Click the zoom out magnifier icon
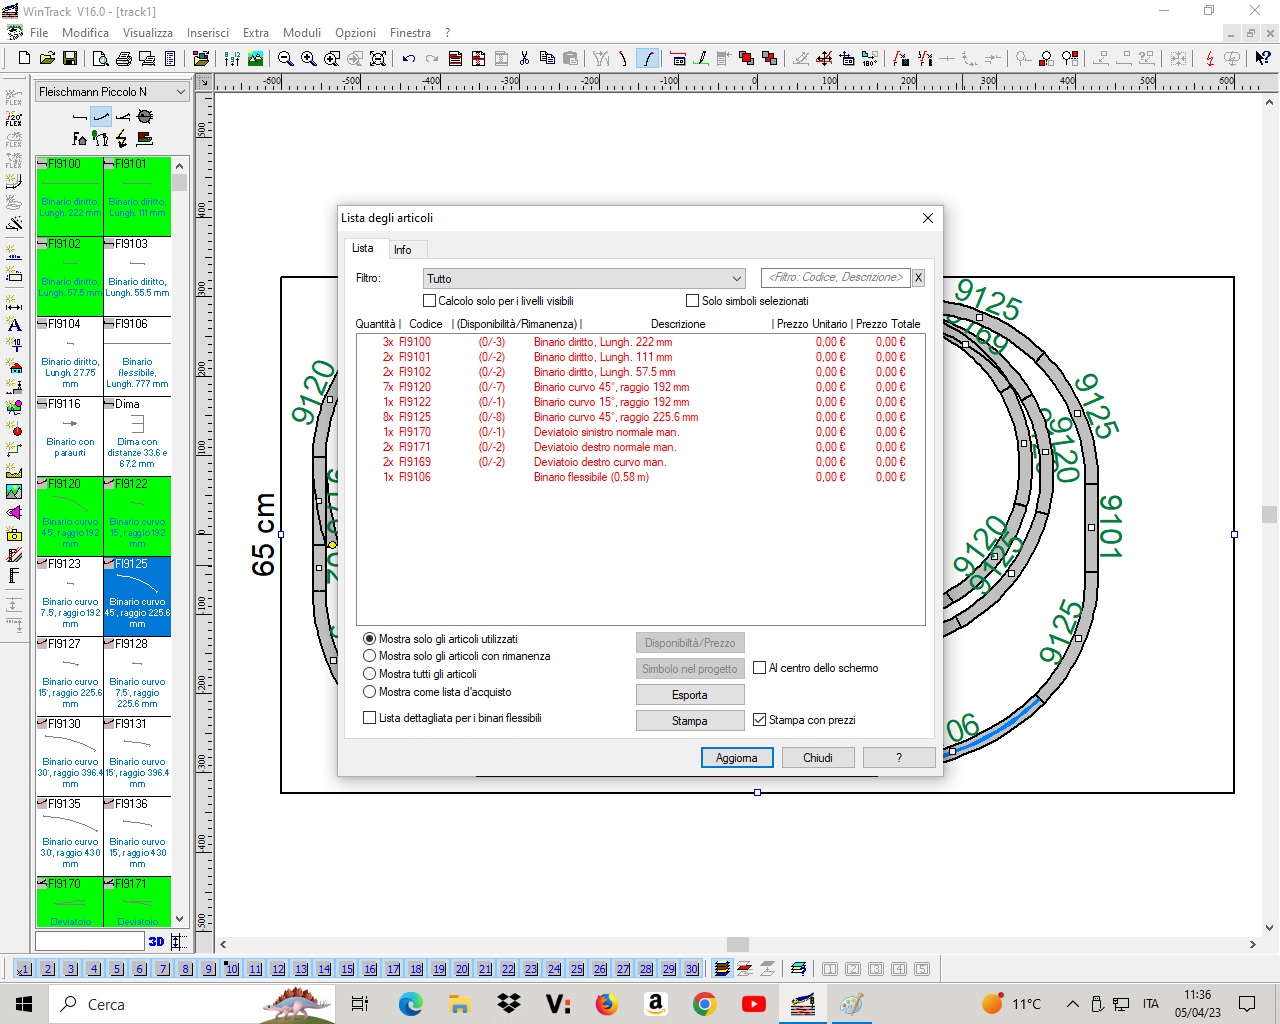The image size is (1280, 1024). [285, 59]
